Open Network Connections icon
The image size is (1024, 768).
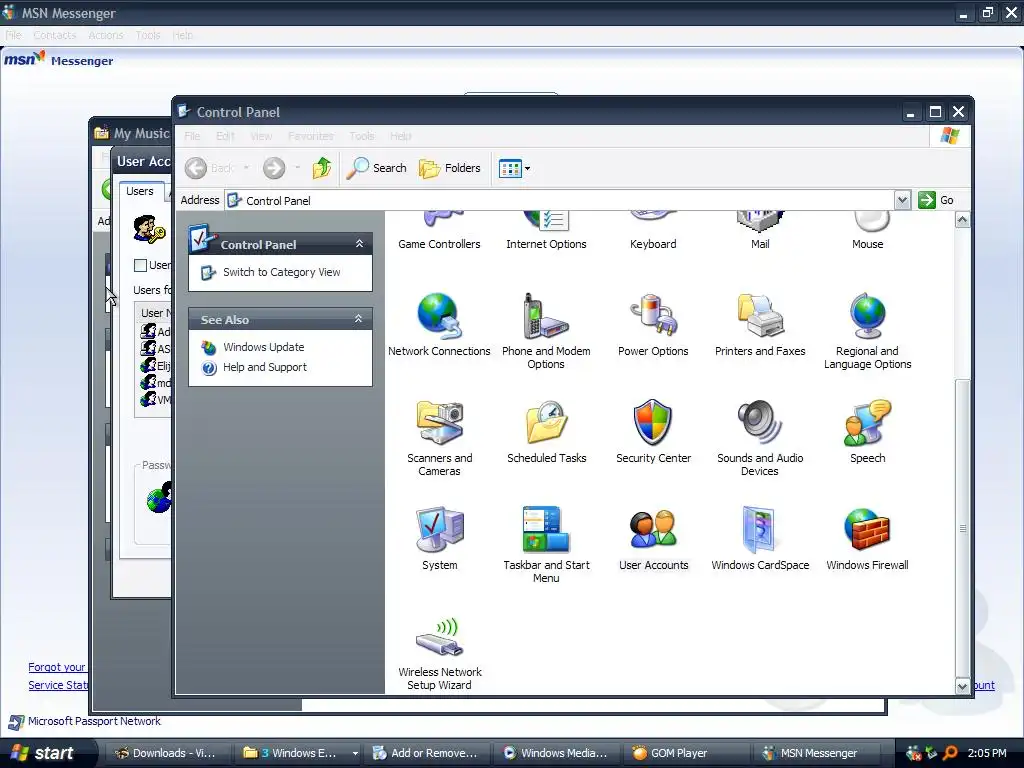click(439, 325)
